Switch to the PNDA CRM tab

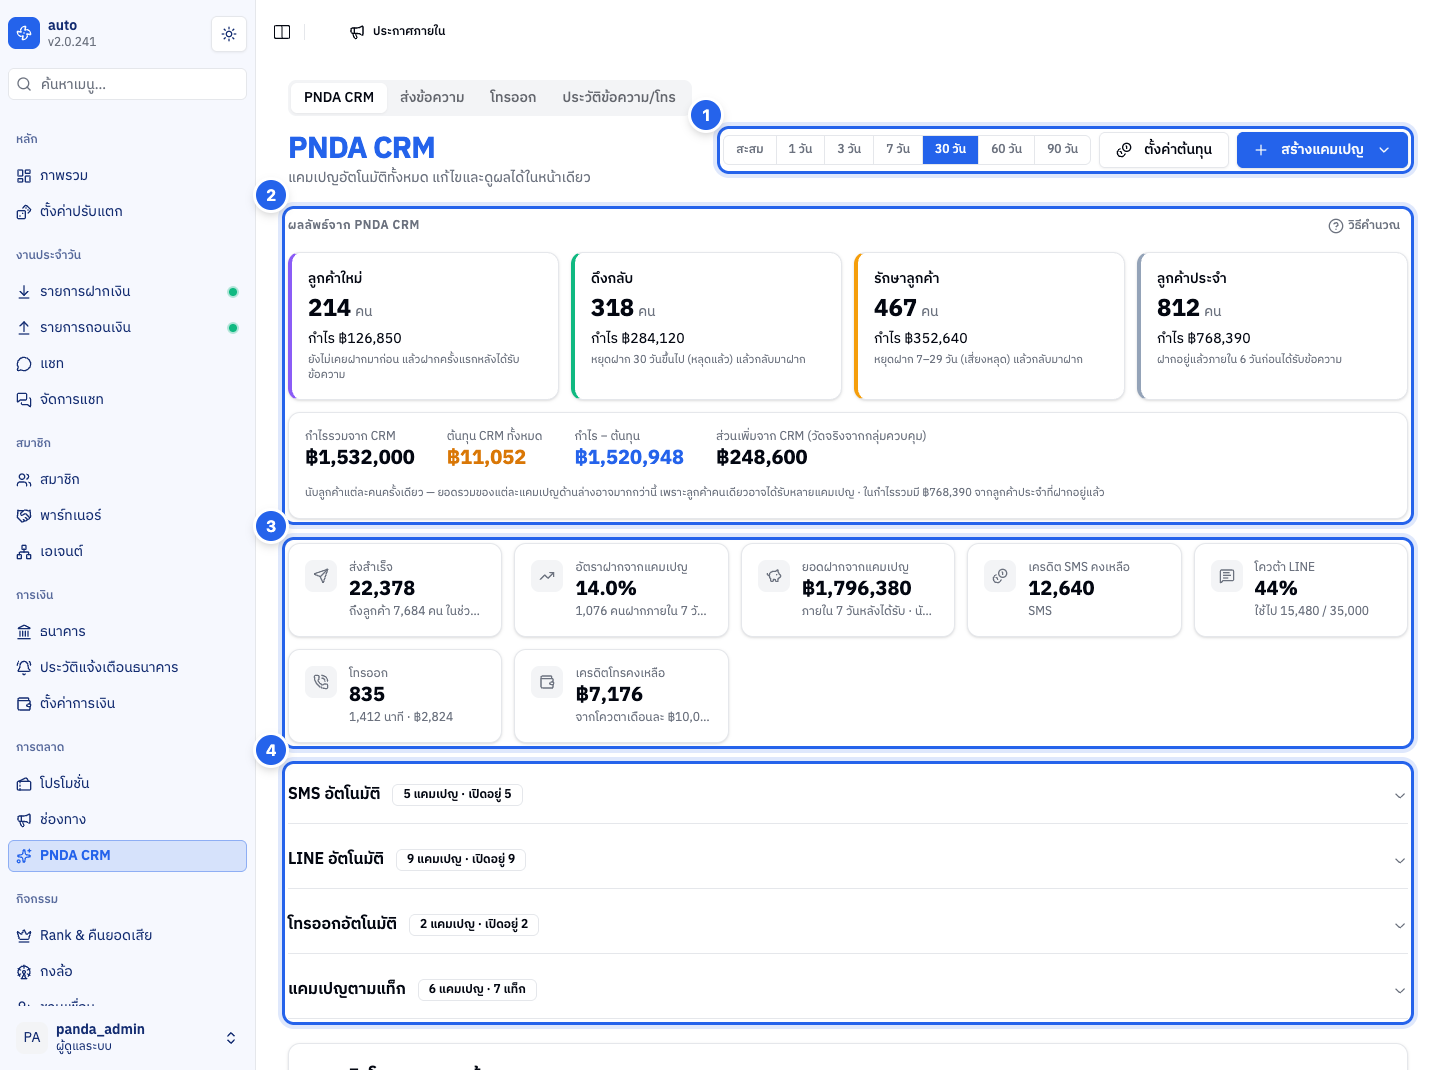pyautogui.click(x=339, y=97)
